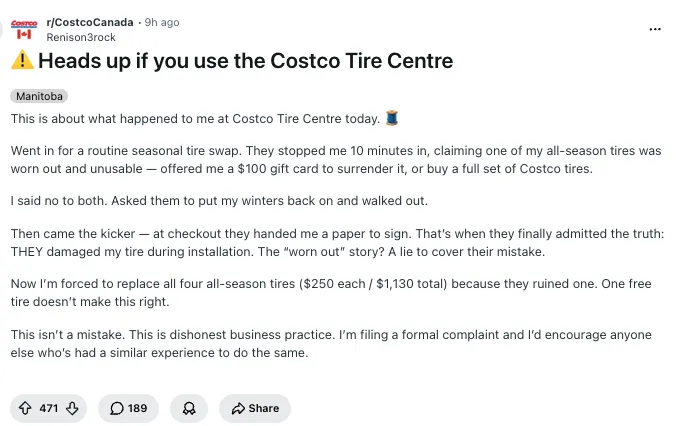Open the 'Heads up' post title
The image size is (676, 426).
pos(245,61)
